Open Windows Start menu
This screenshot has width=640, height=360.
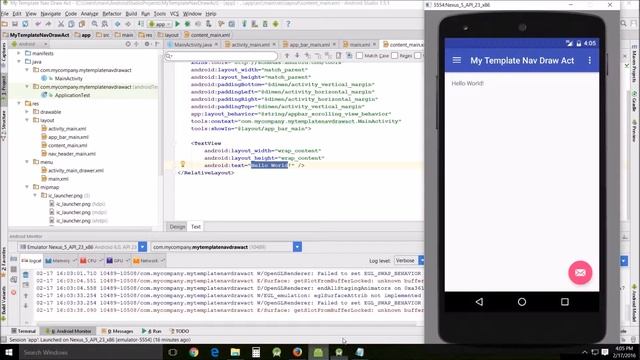[x=8, y=352]
